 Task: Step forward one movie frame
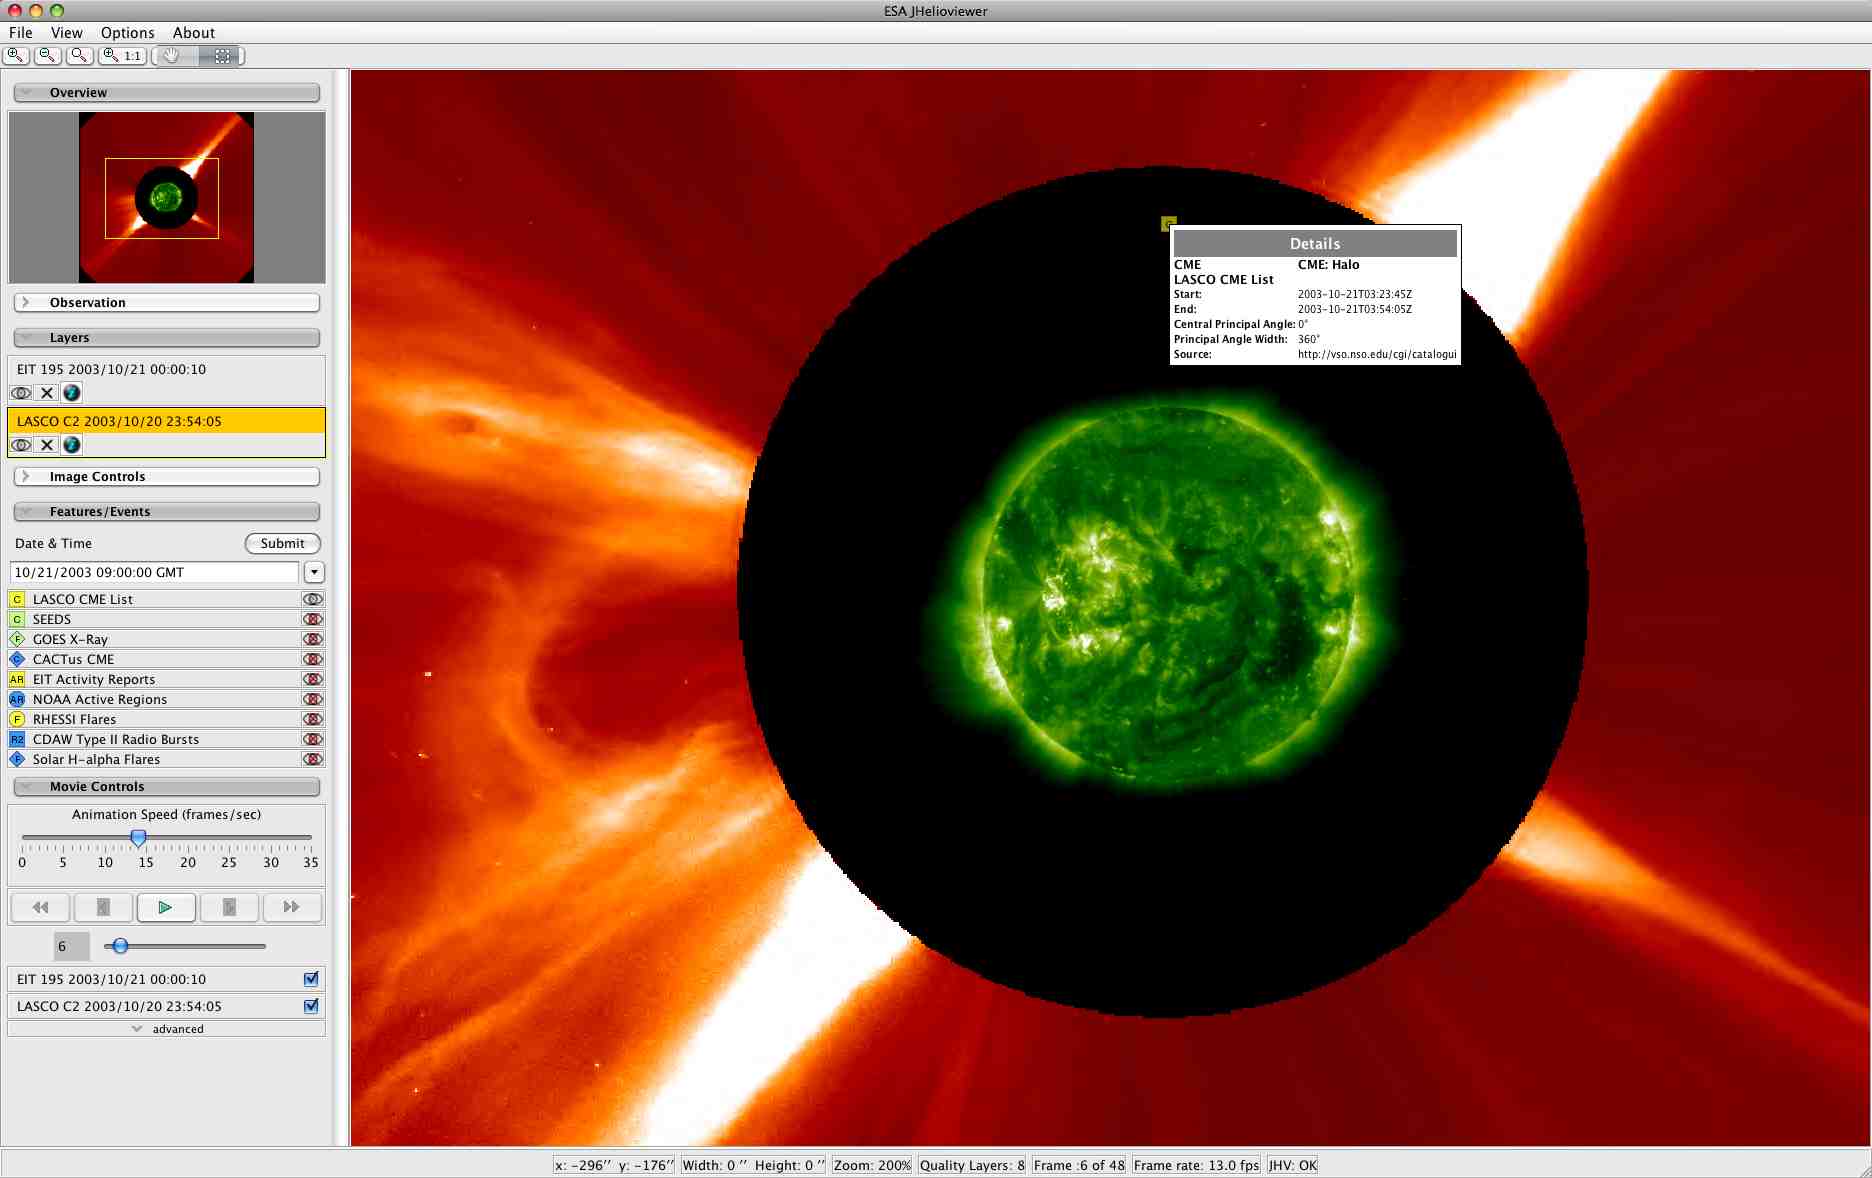point(229,907)
